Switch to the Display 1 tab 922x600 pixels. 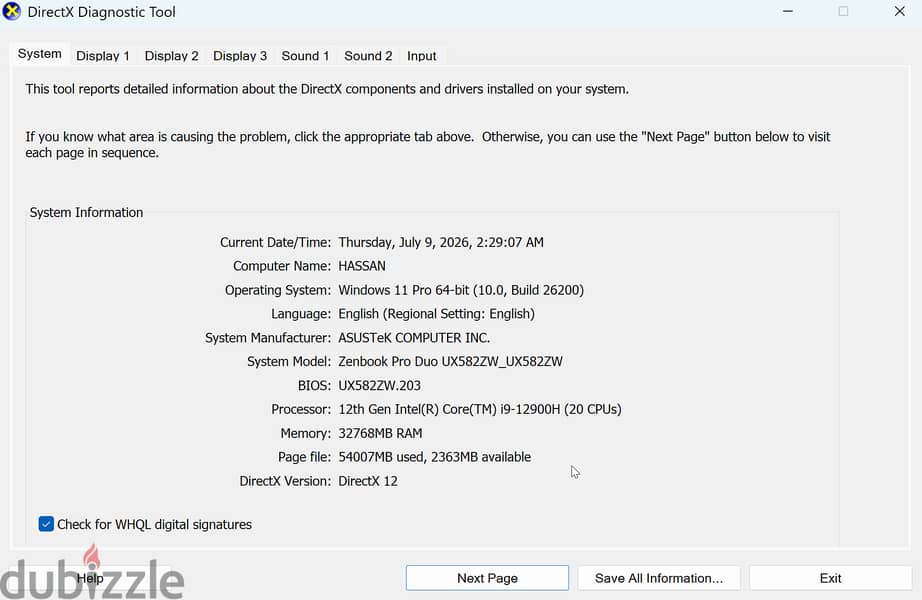pyautogui.click(x=102, y=56)
